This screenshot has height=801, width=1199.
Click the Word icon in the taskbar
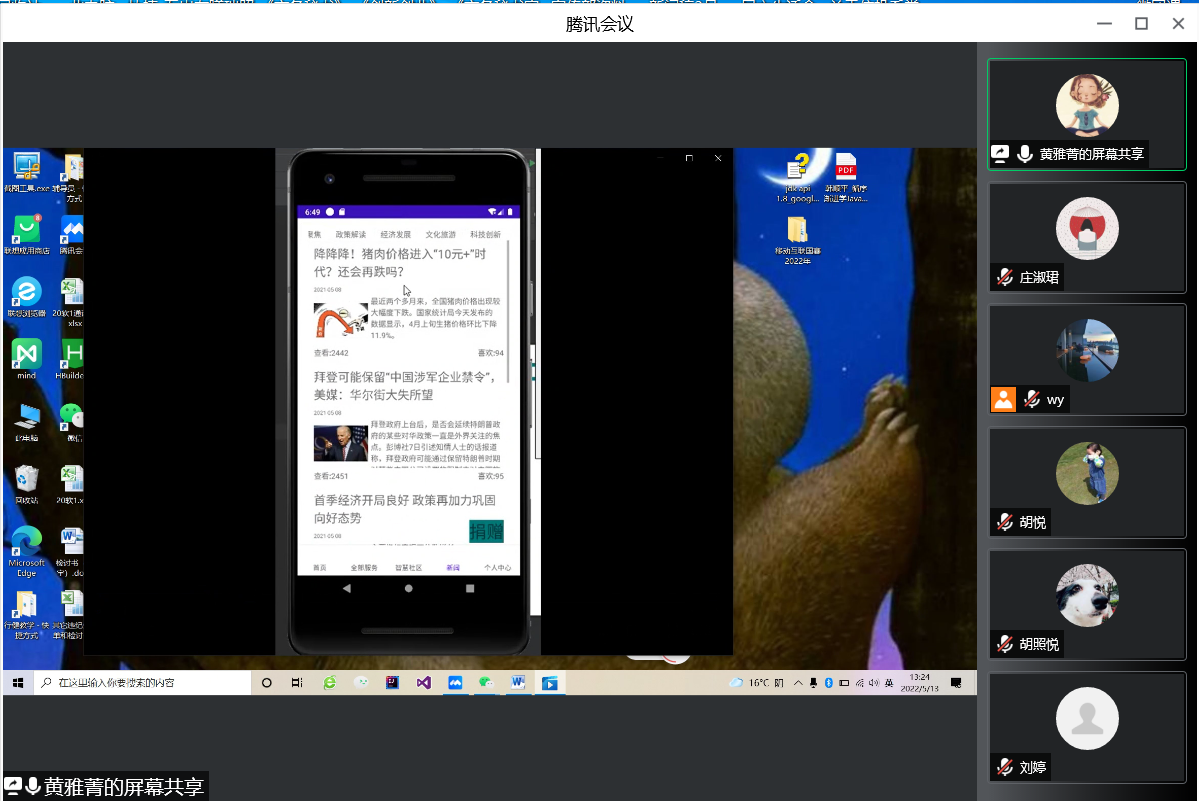click(518, 682)
